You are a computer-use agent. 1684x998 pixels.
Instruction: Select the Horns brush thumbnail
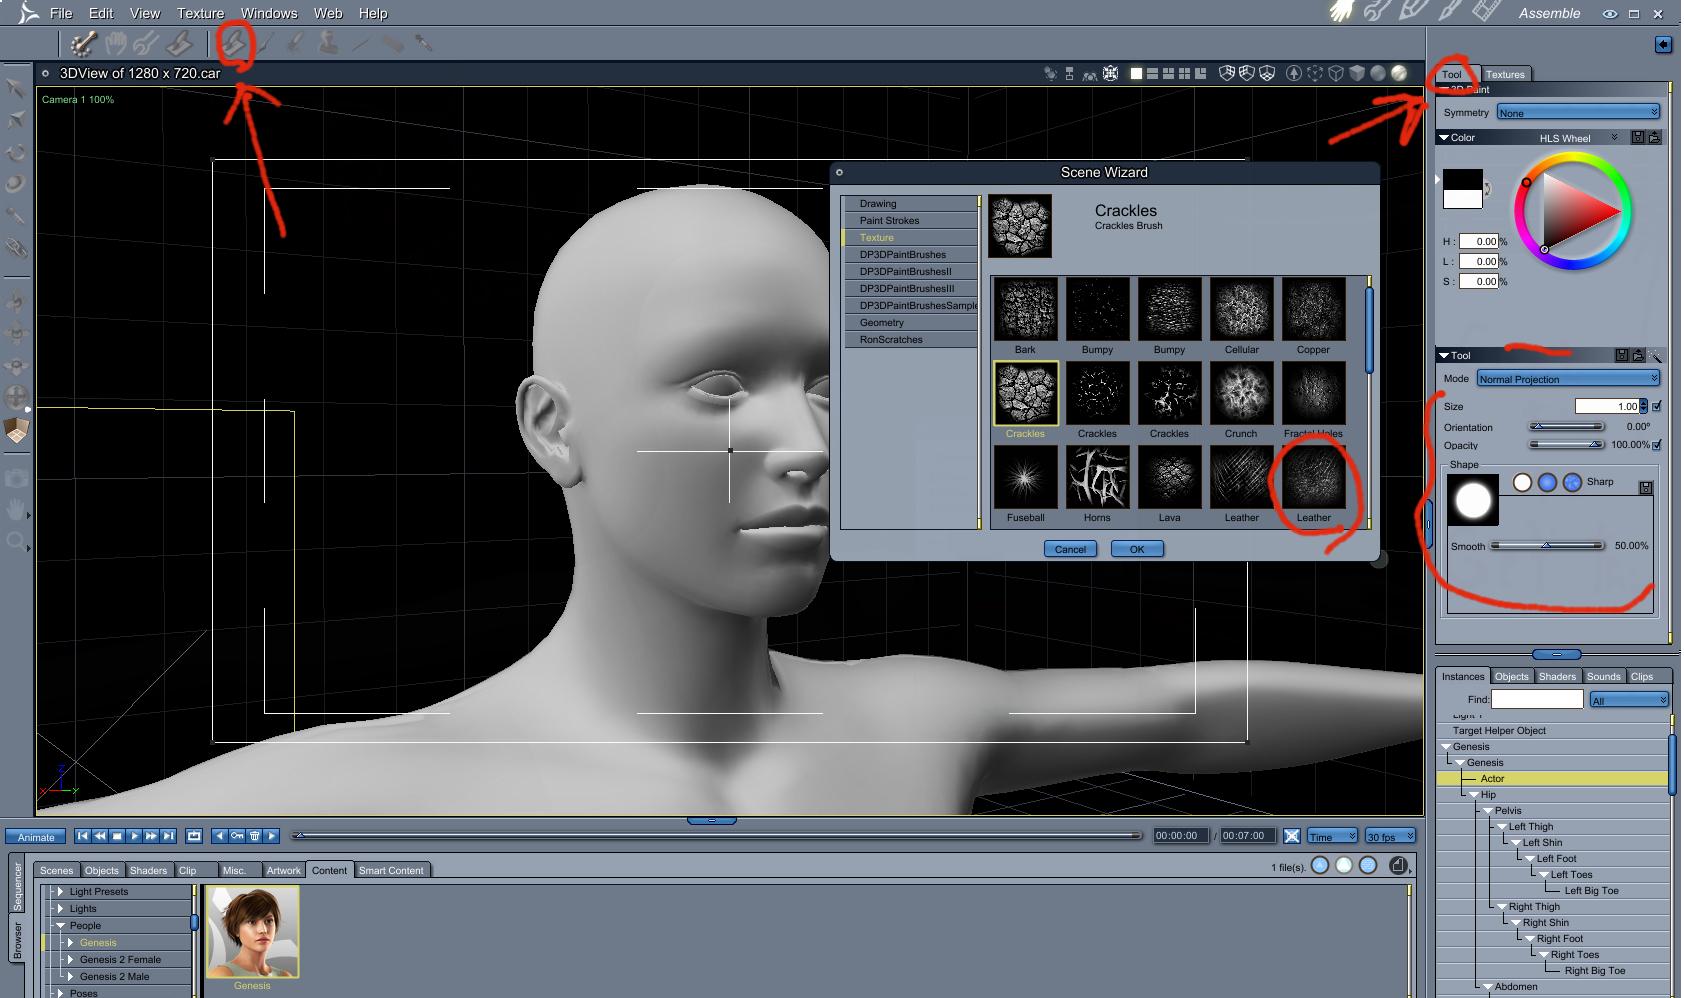[1097, 478]
